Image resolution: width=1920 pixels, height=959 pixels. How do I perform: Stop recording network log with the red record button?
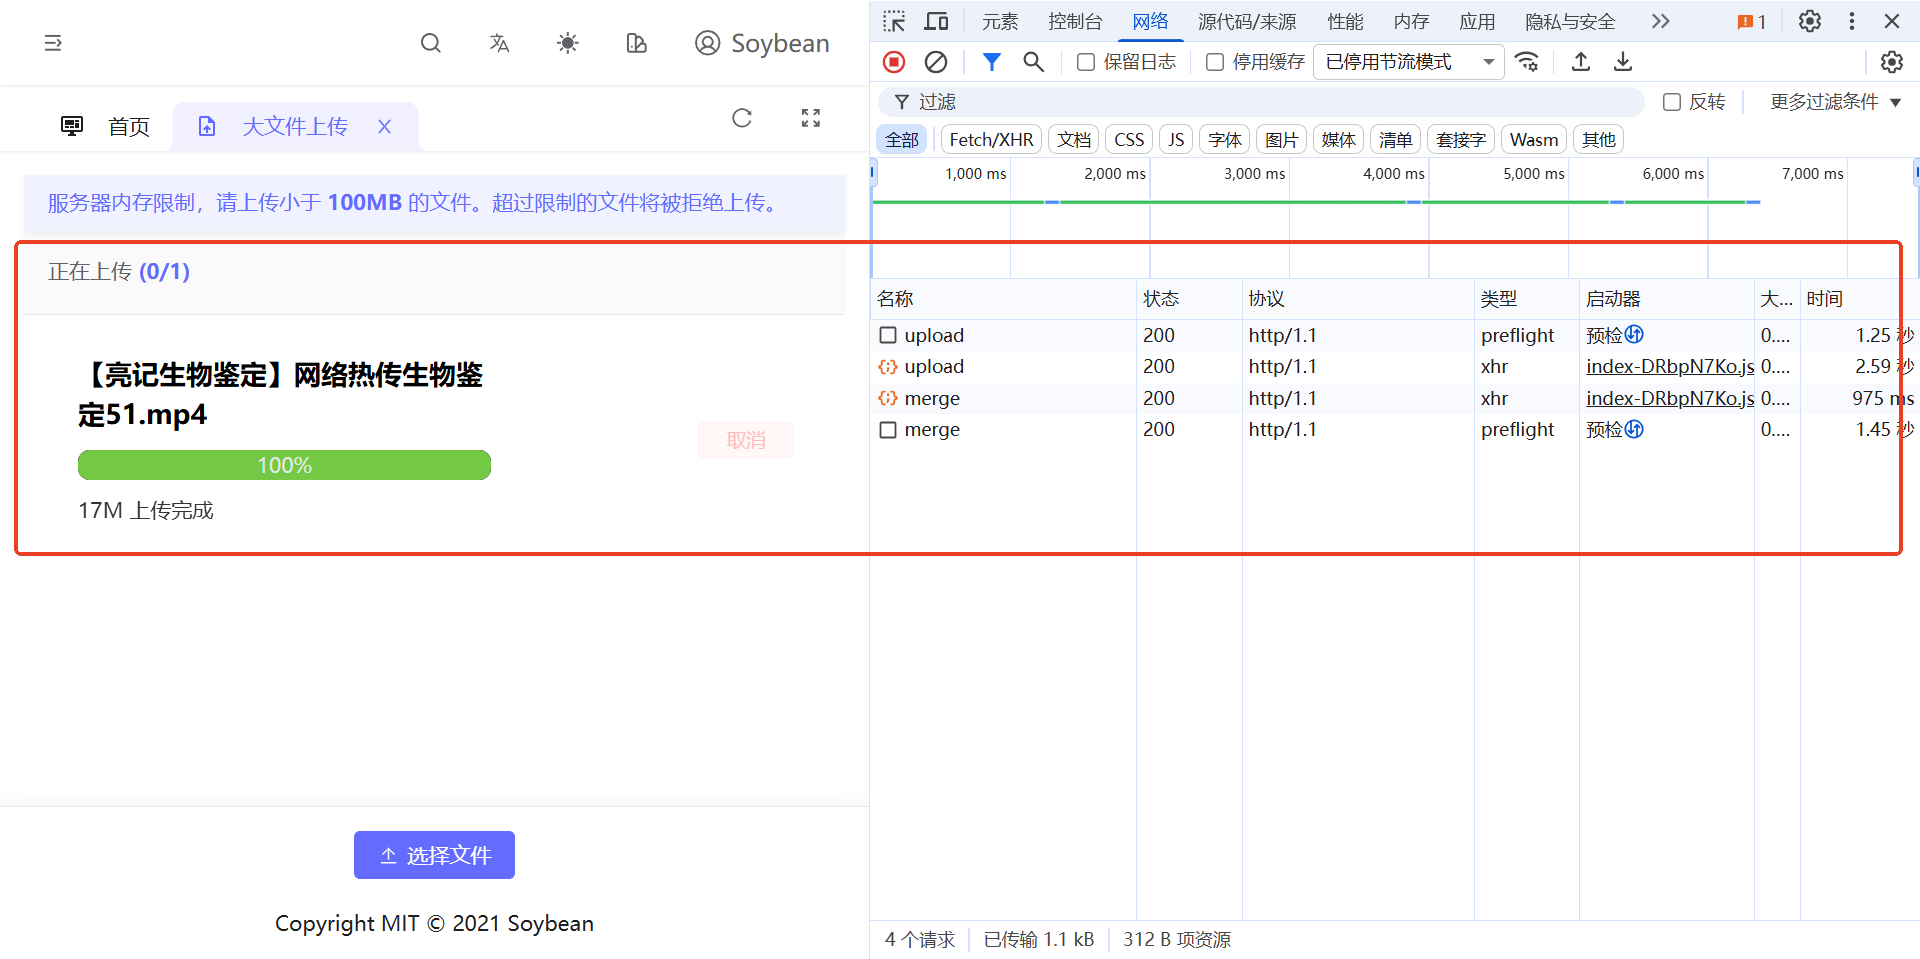[893, 61]
